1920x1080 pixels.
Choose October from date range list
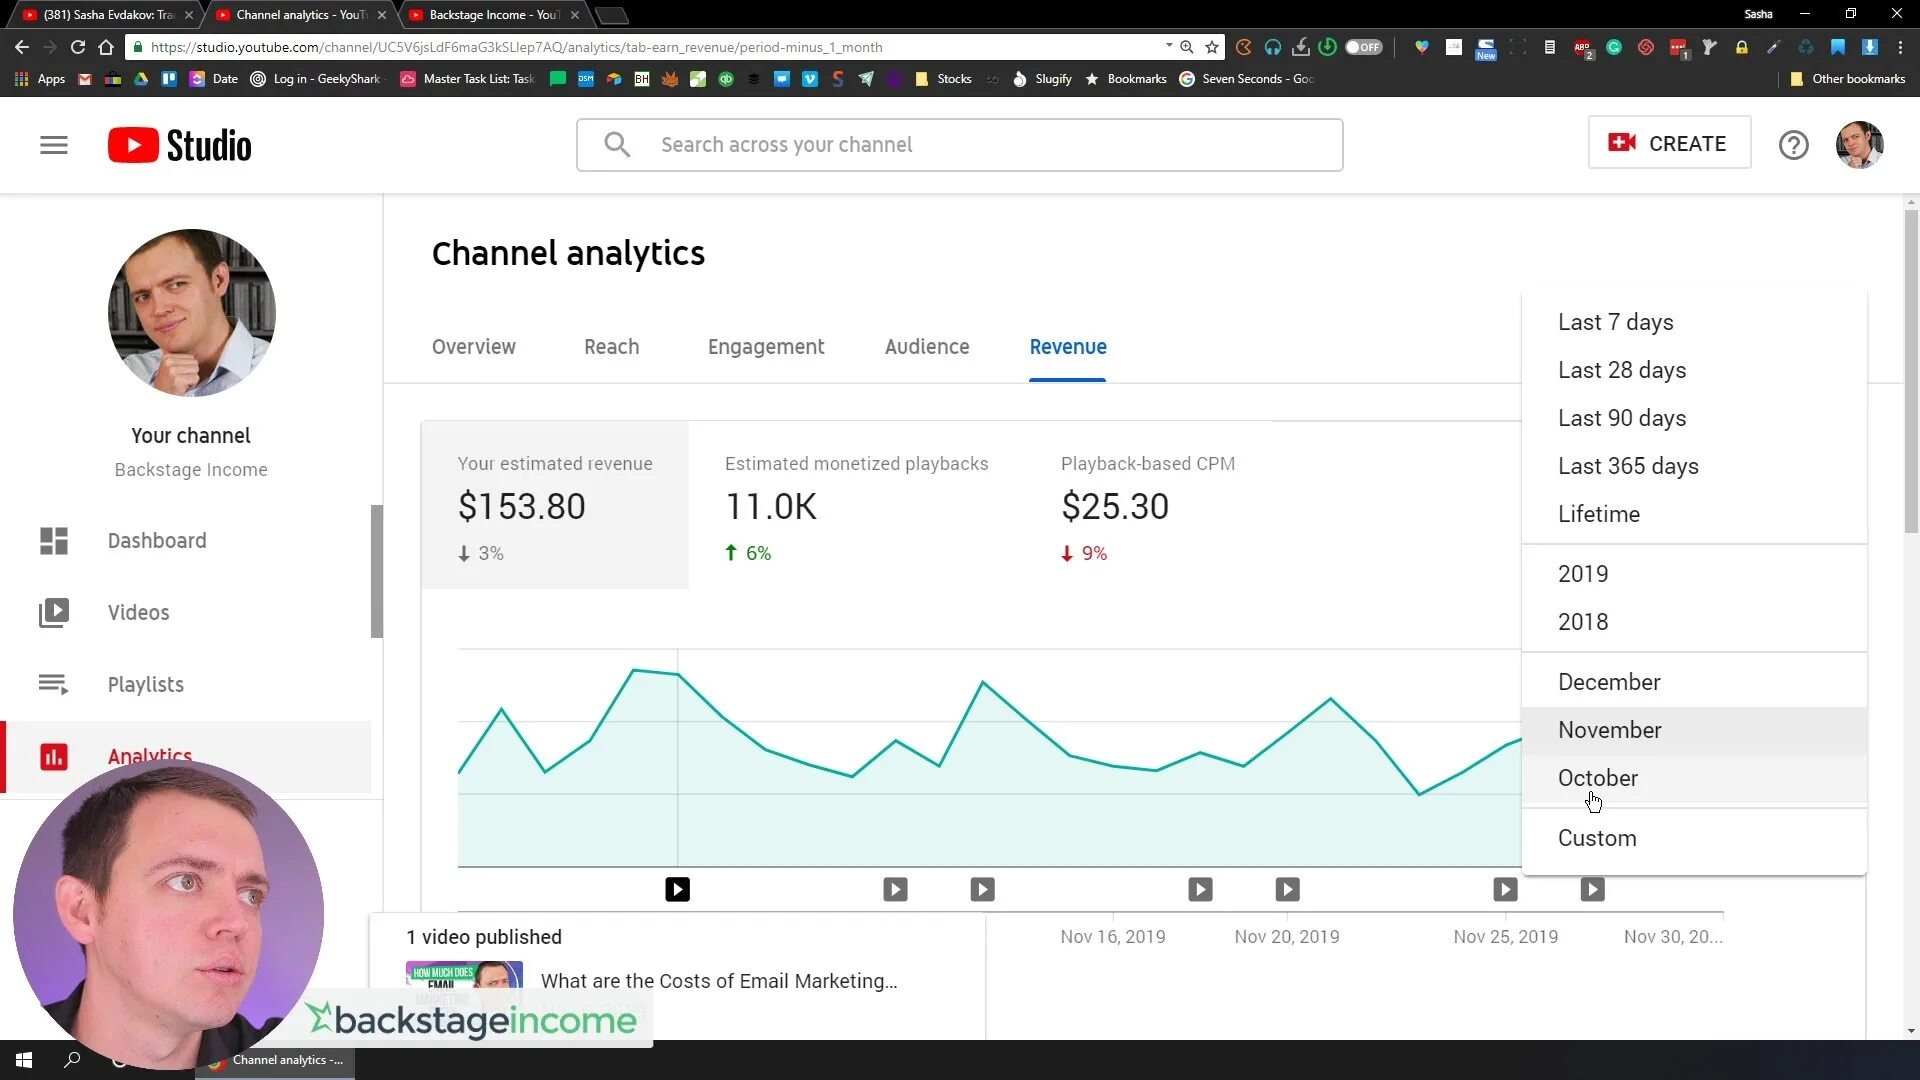click(1597, 778)
